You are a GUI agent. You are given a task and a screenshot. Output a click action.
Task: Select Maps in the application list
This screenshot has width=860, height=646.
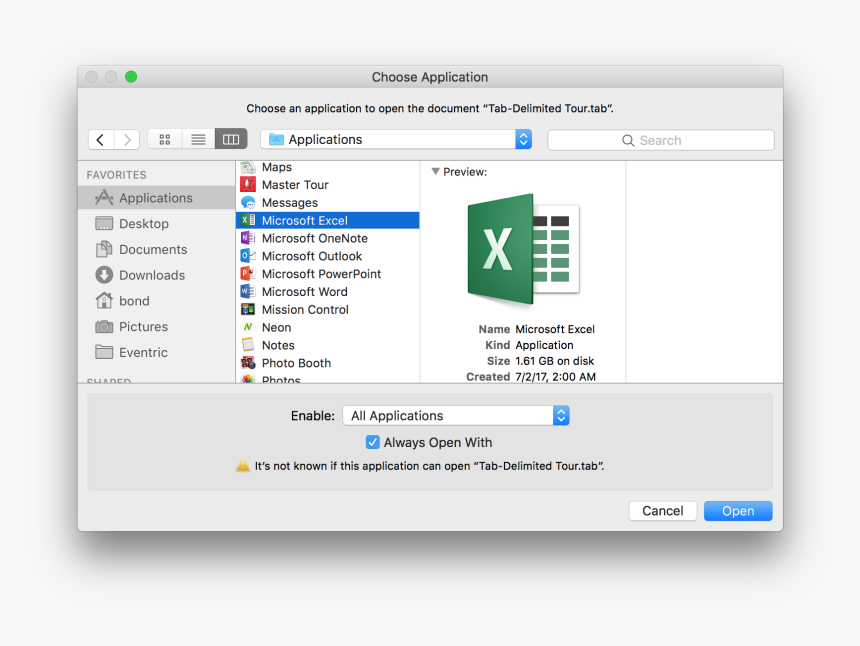tap(327, 167)
